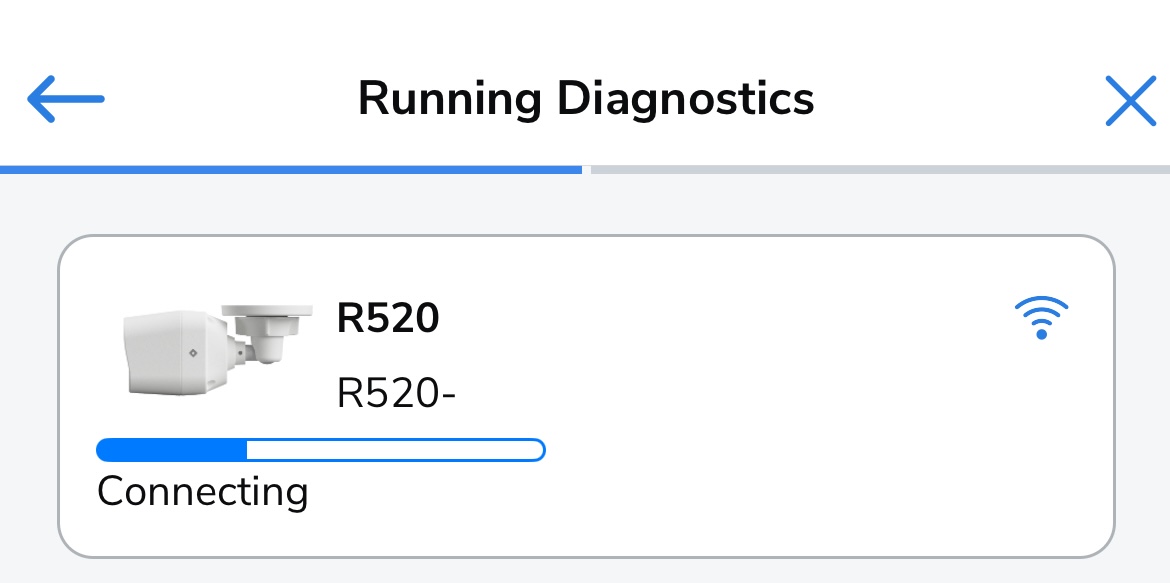Tap the R520- serial label
Image resolution: width=1170 pixels, height=583 pixels.
pyautogui.click(x=396, y=393)
